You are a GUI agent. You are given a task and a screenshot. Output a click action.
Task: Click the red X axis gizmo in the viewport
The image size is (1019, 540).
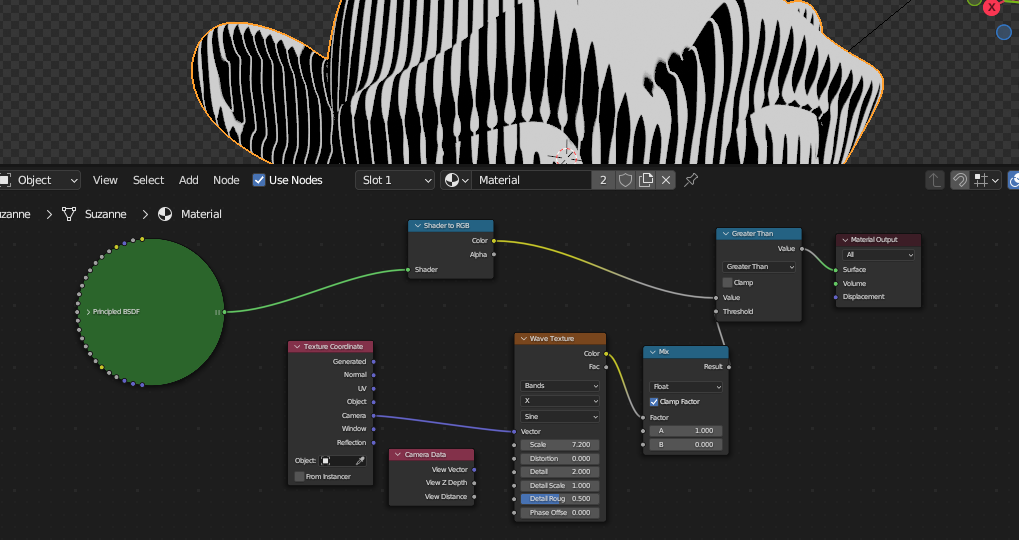point(992,7)
